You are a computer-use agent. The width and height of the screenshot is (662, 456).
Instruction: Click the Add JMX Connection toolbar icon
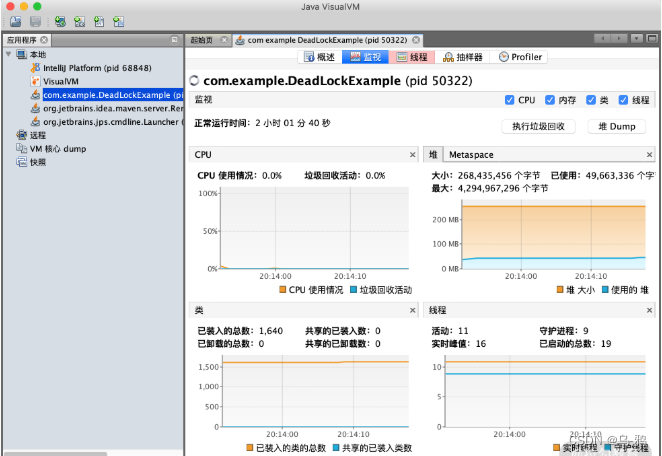coord(60,22)
